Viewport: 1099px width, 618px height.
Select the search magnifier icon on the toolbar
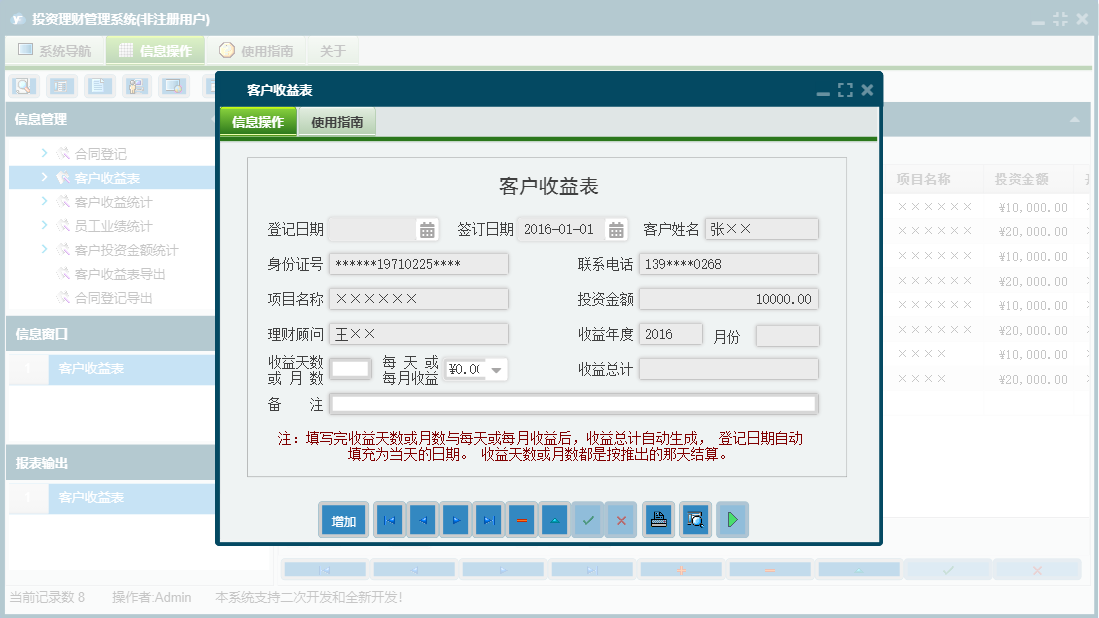[21, 86]
